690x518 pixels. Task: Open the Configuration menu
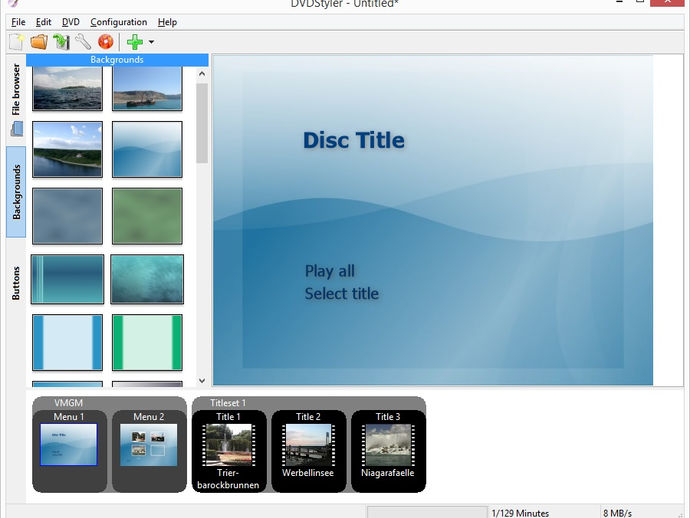coord(119,22)
